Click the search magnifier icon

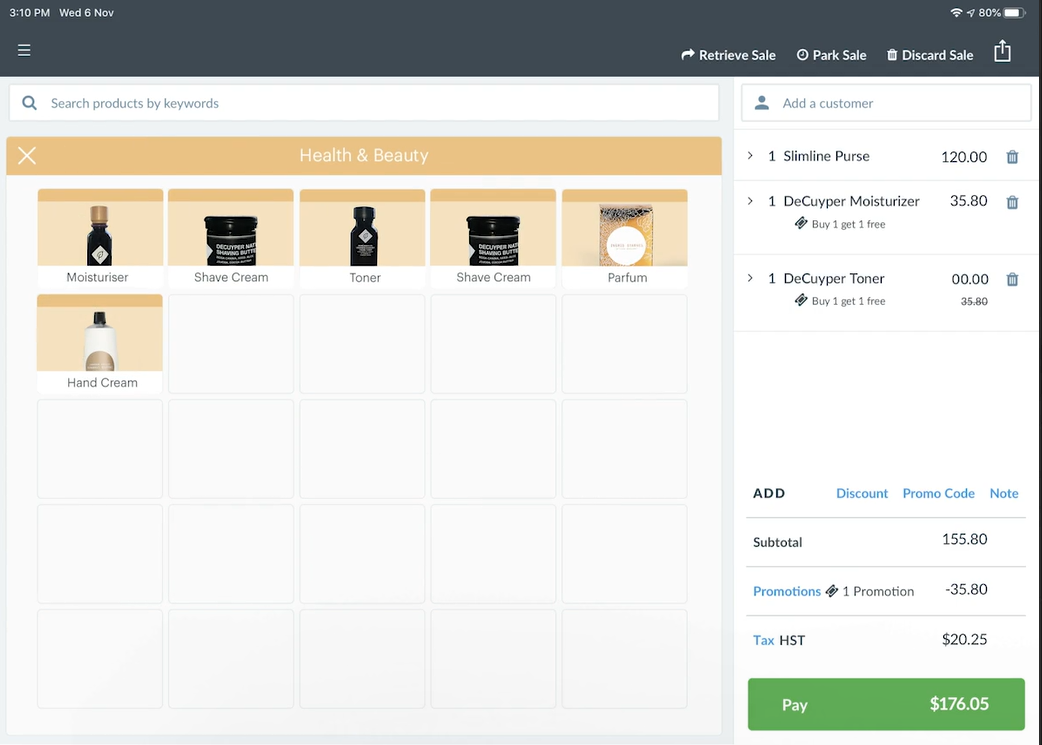pyautogui.click(x=29, y=102)
